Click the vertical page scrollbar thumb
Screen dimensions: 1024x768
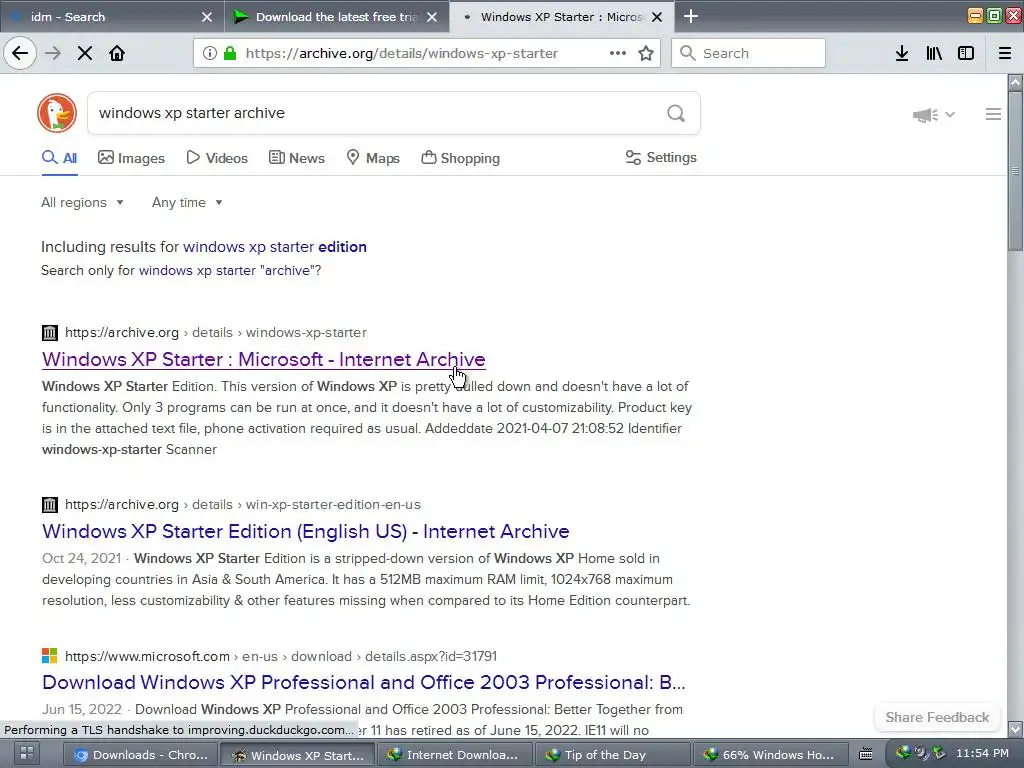[x=1015, y=170]
